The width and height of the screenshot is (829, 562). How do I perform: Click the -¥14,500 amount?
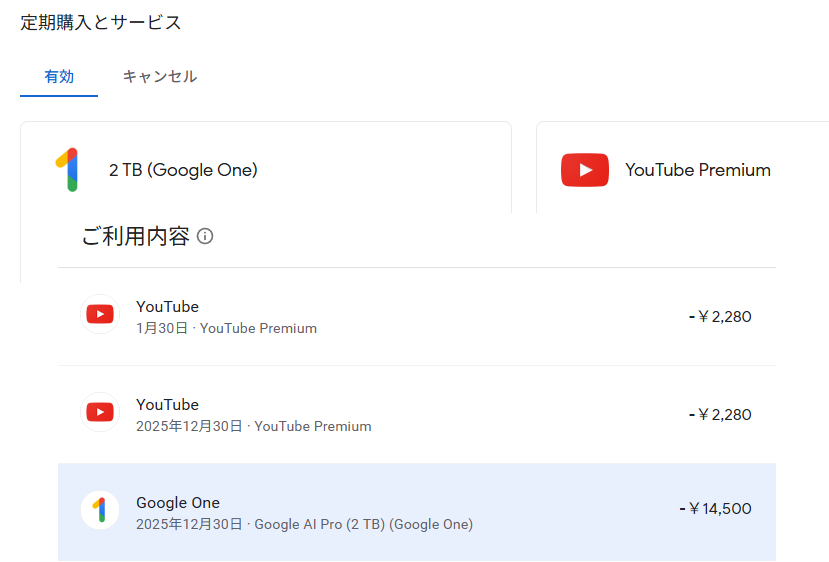715,509
